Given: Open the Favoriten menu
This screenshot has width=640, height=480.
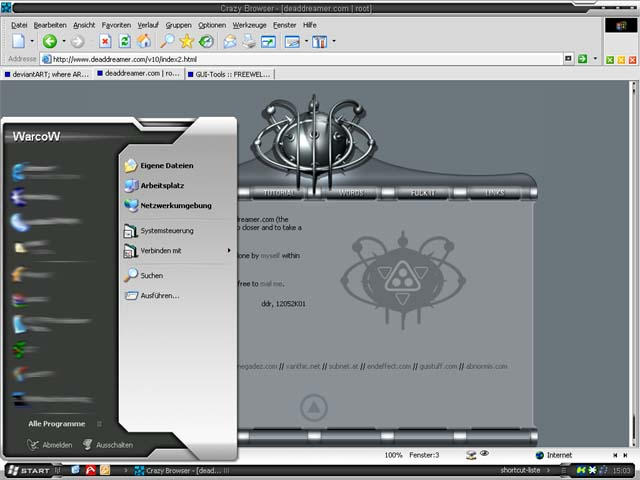Looking at the screenshot, I should [x=116, y=25].
